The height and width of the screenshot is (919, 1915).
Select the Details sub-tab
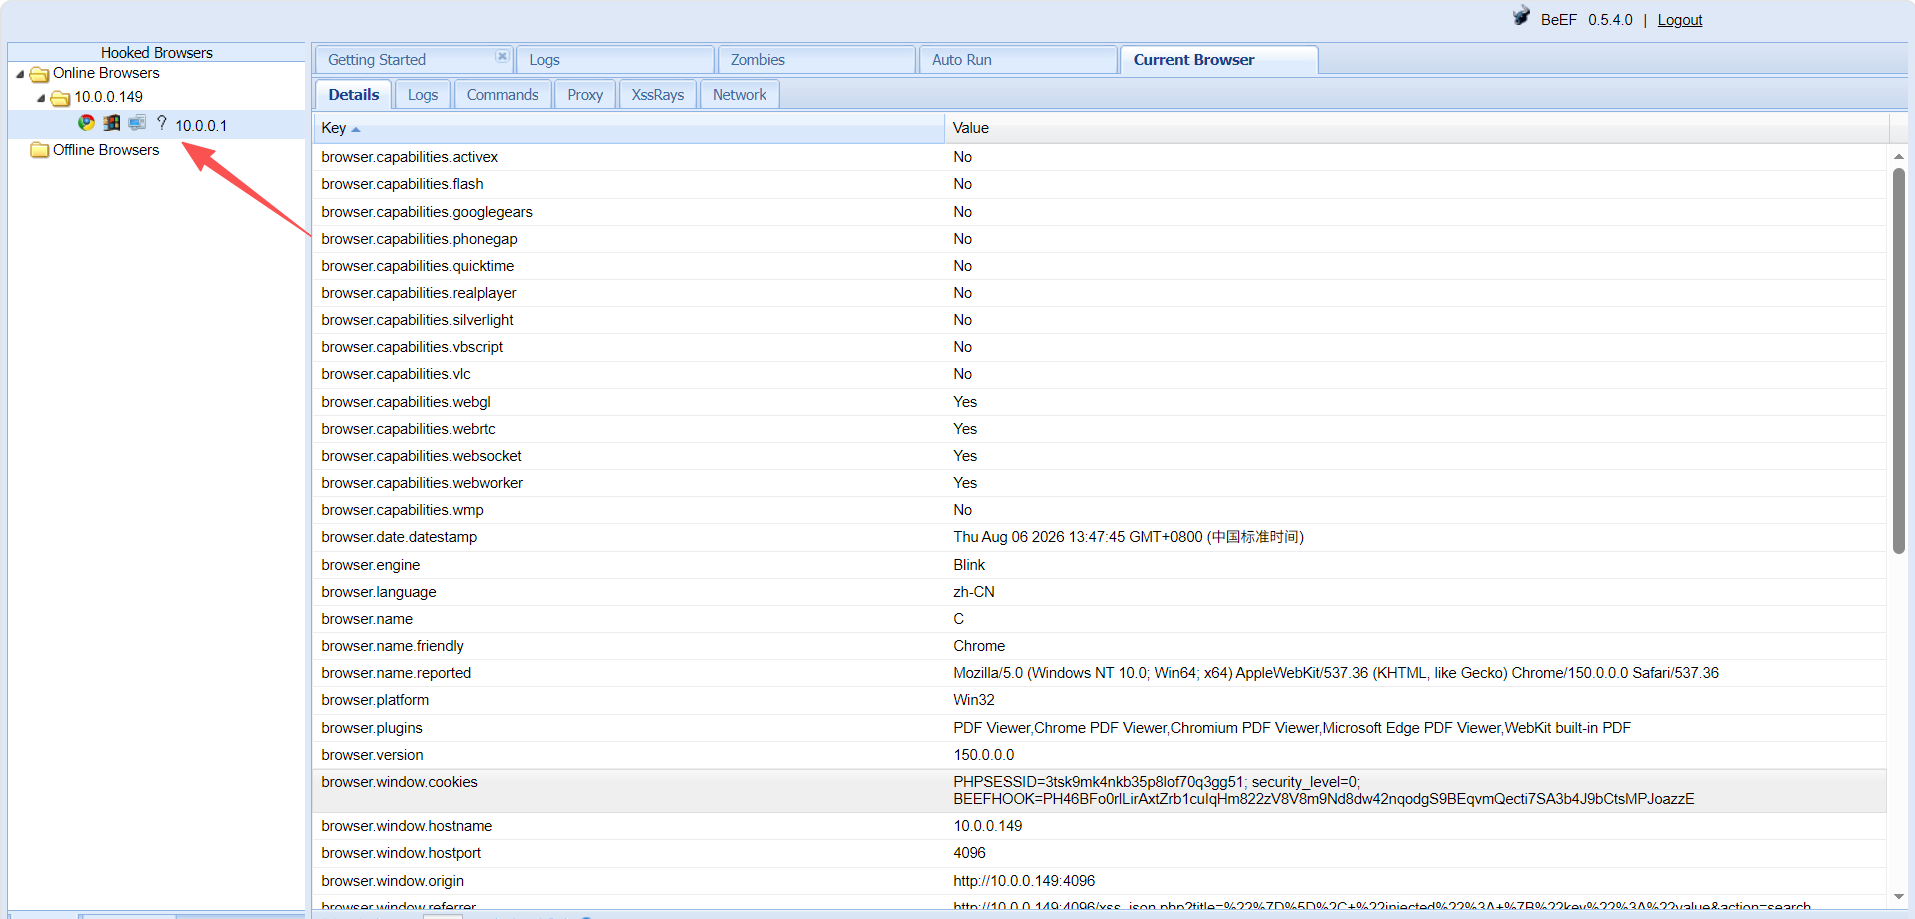coord(353,95)
